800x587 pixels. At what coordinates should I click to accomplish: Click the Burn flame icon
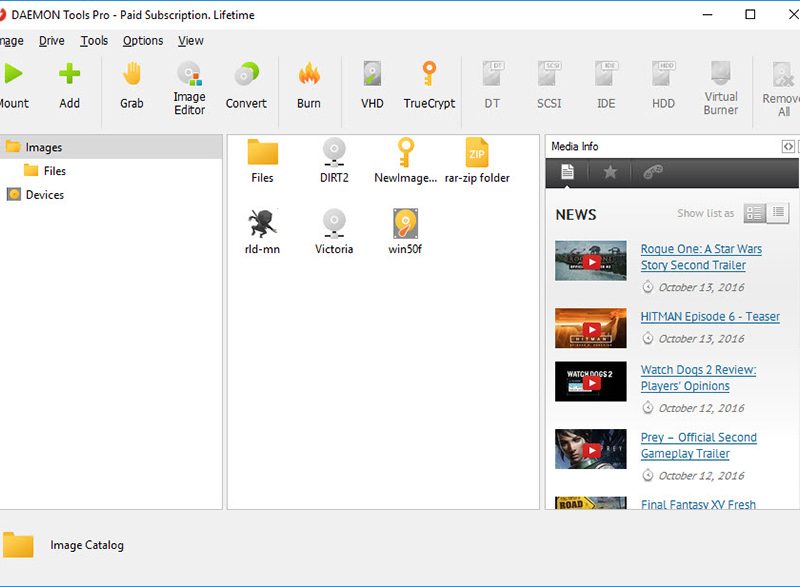tap(309, 74)
